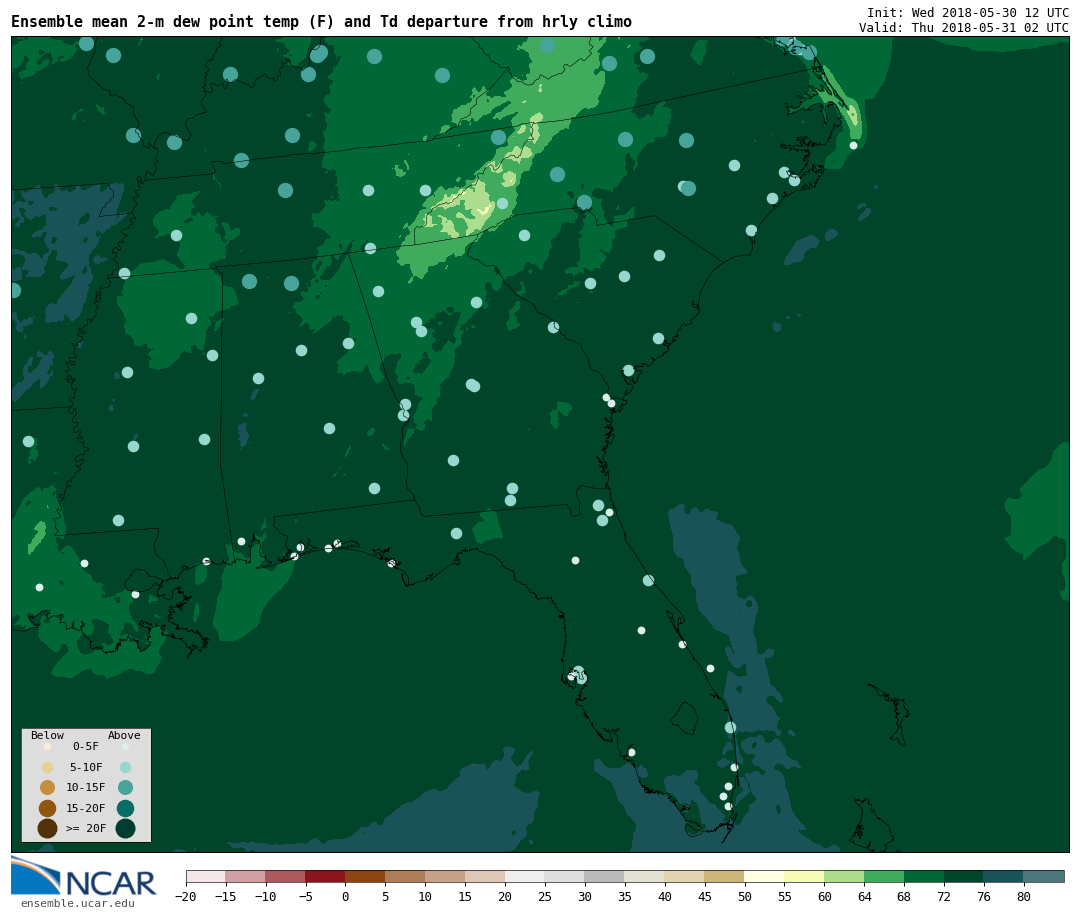Screen dimensions: 1080x915
Task: Pick the pale yellow 50 to 55 colorbar swatch
Action: coord(764,877)
